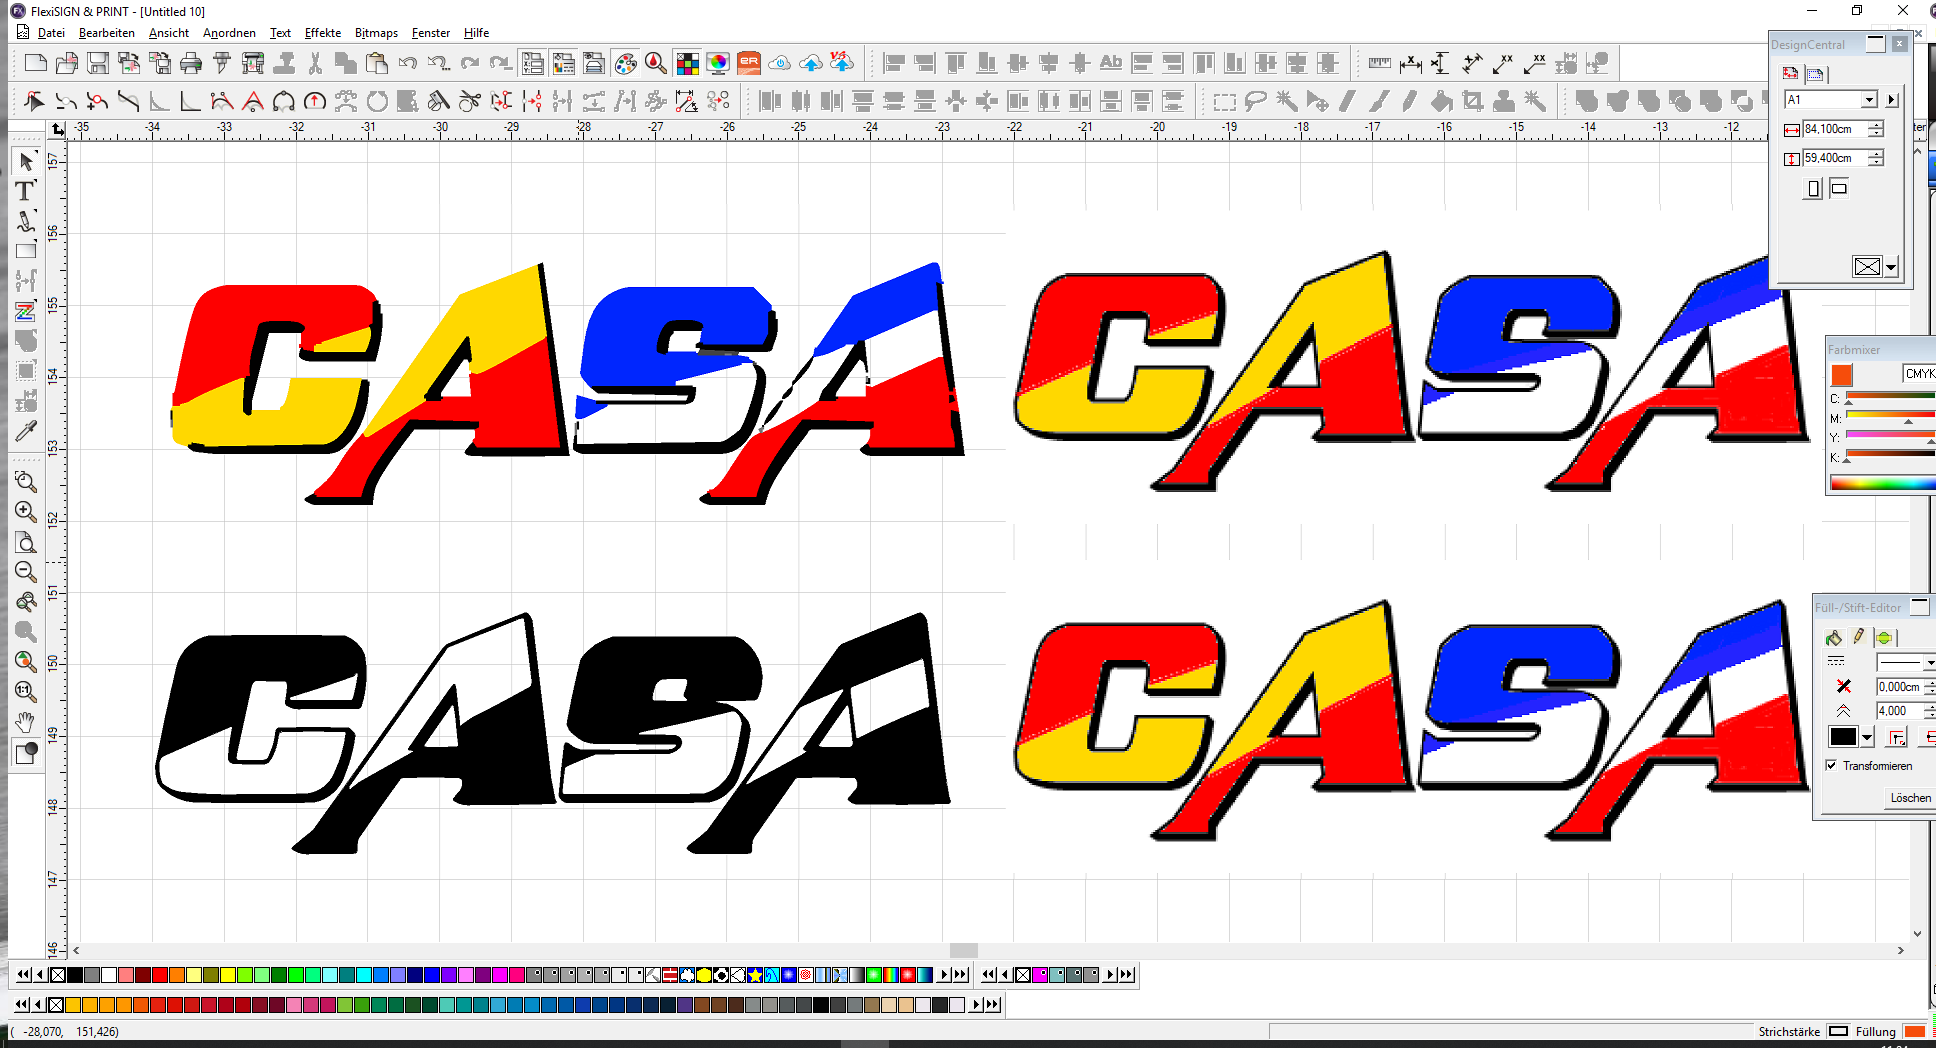Select landscape page orientation button

pos(1839,188)
